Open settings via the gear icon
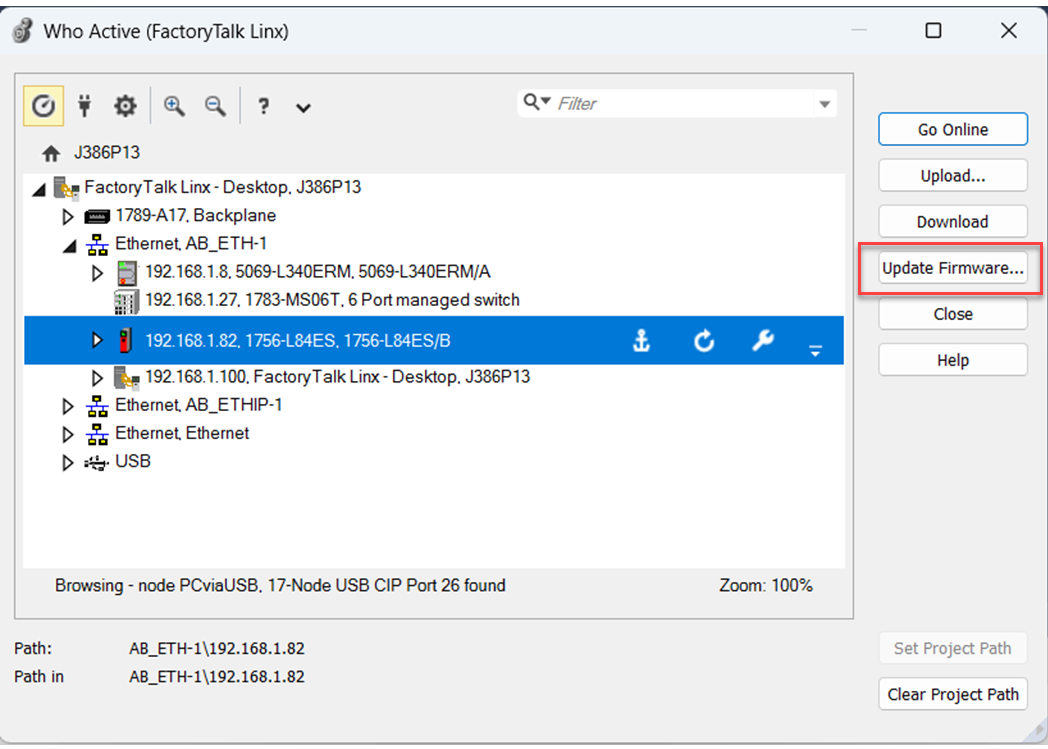This screenshot has height=749, width=1048. tap(125, 106)
